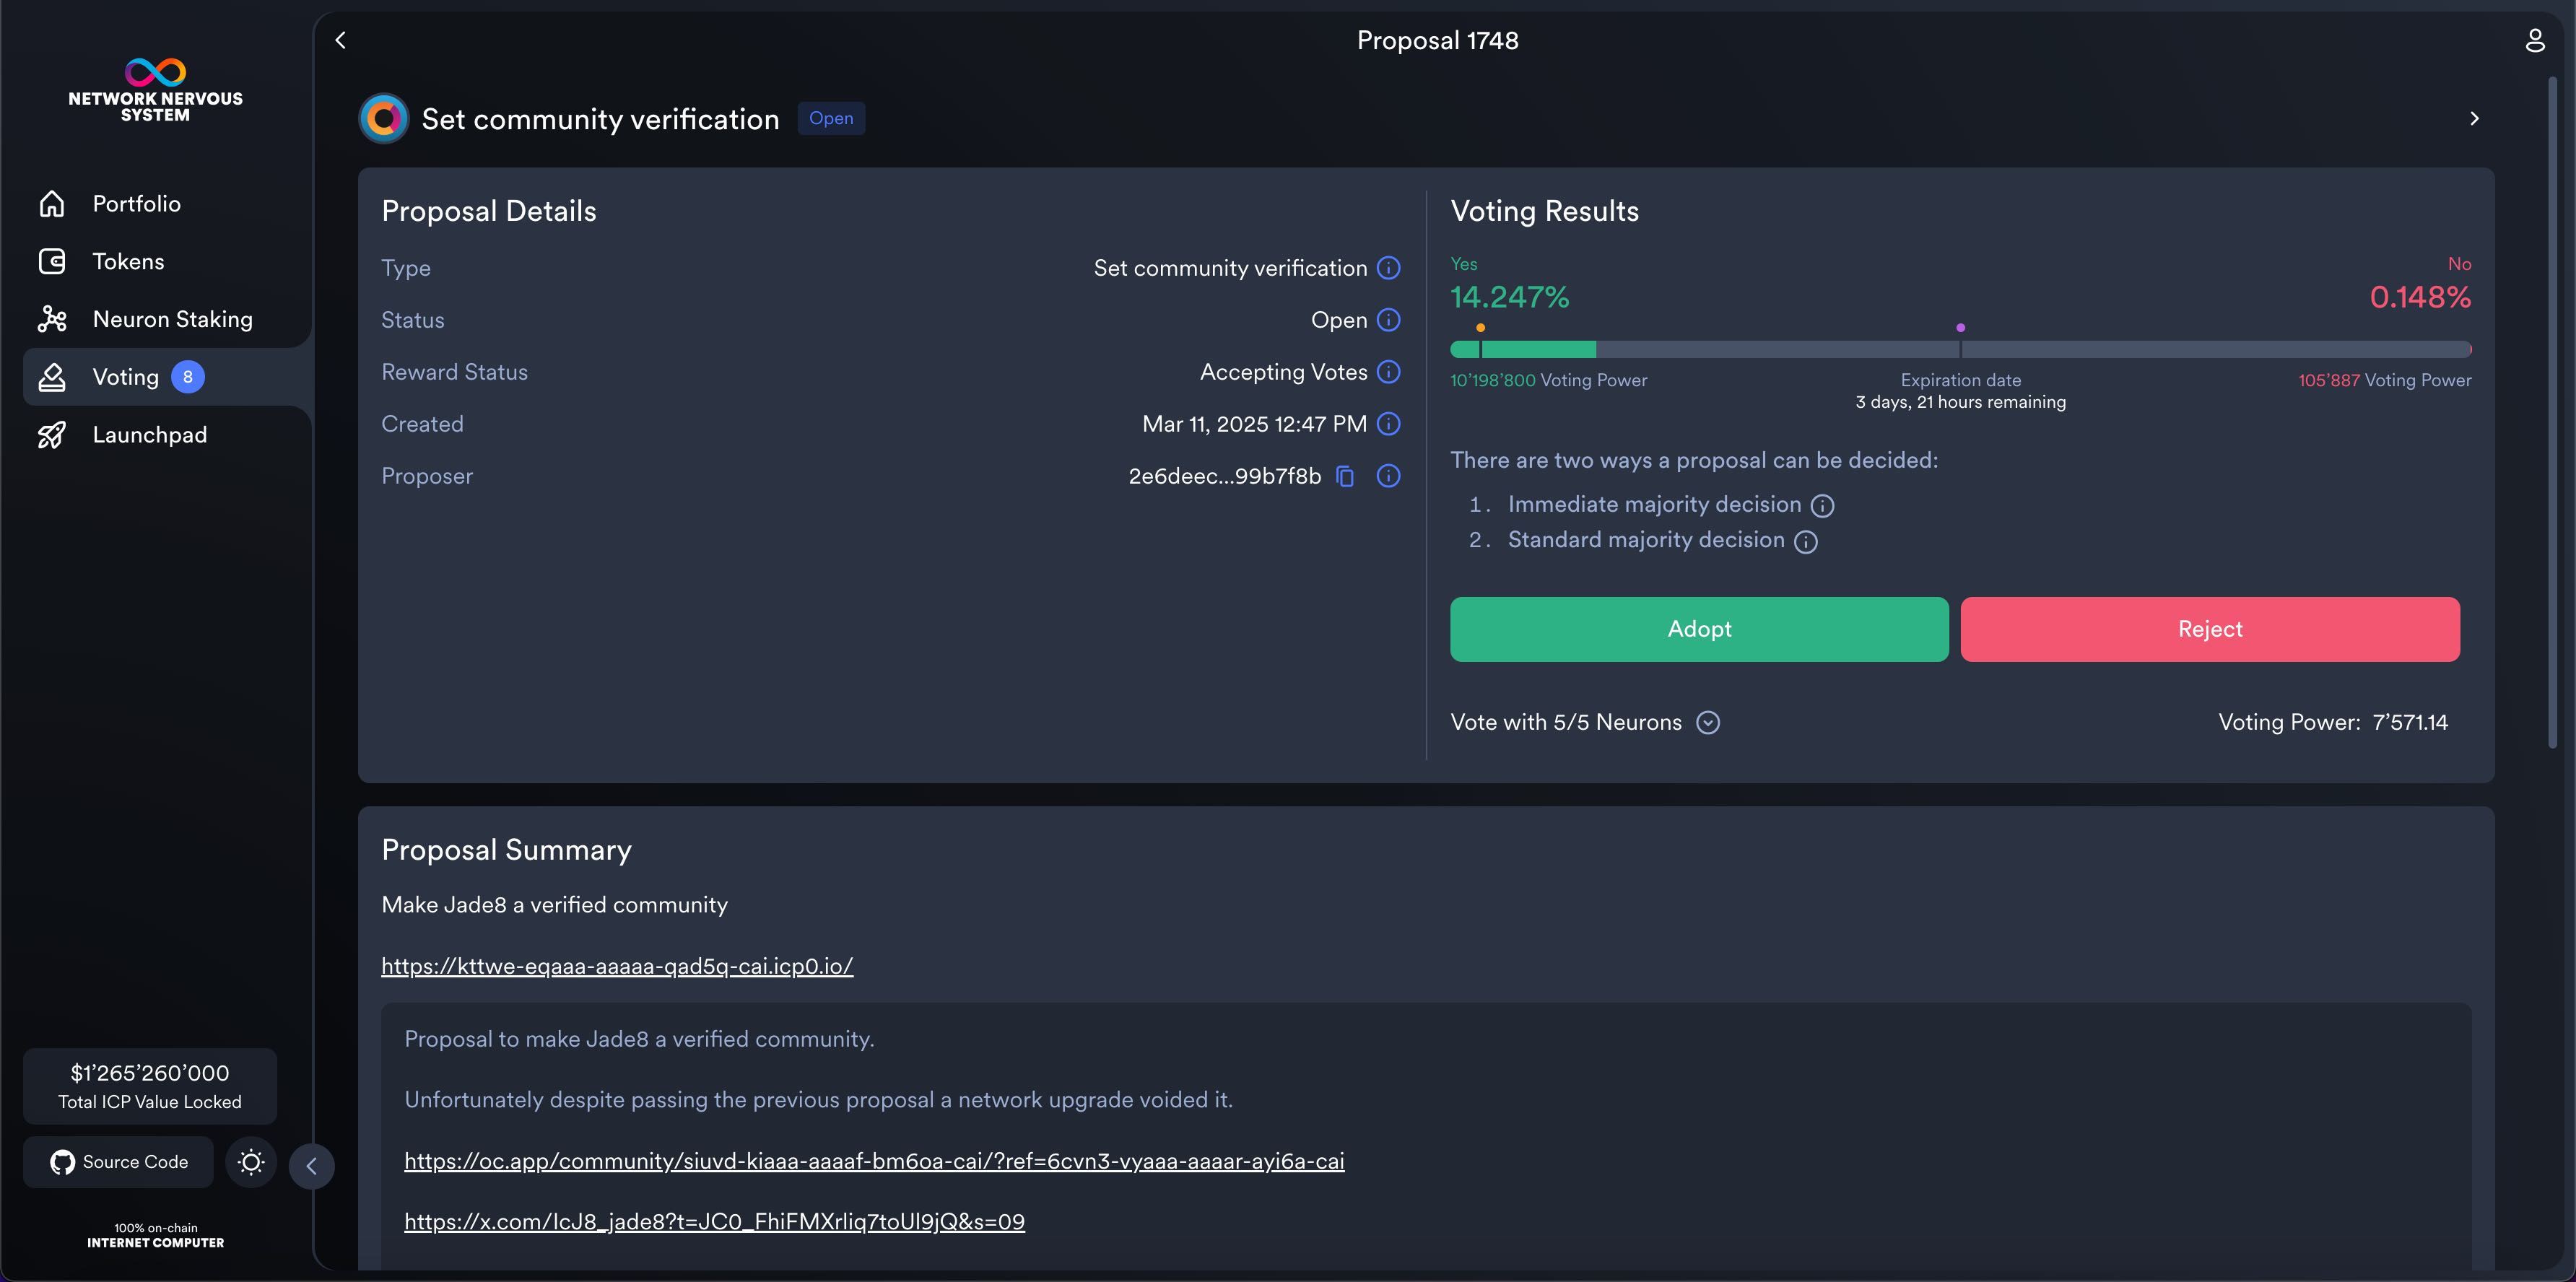Open the user account icon

[x=2534, y=40]
